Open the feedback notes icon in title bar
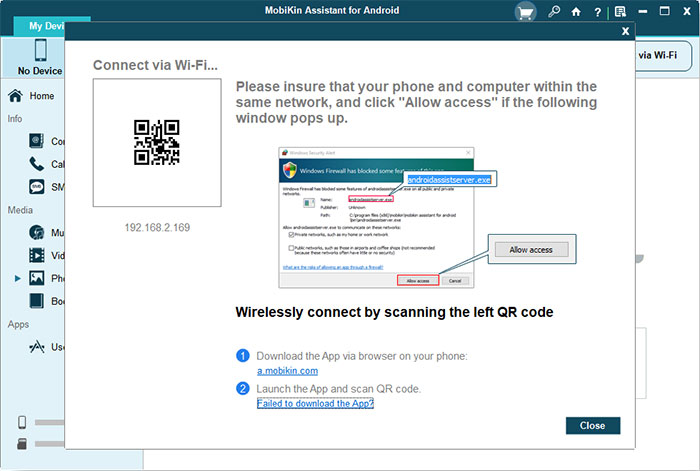This screenshot has width=700, height=471. pos(620,12)
